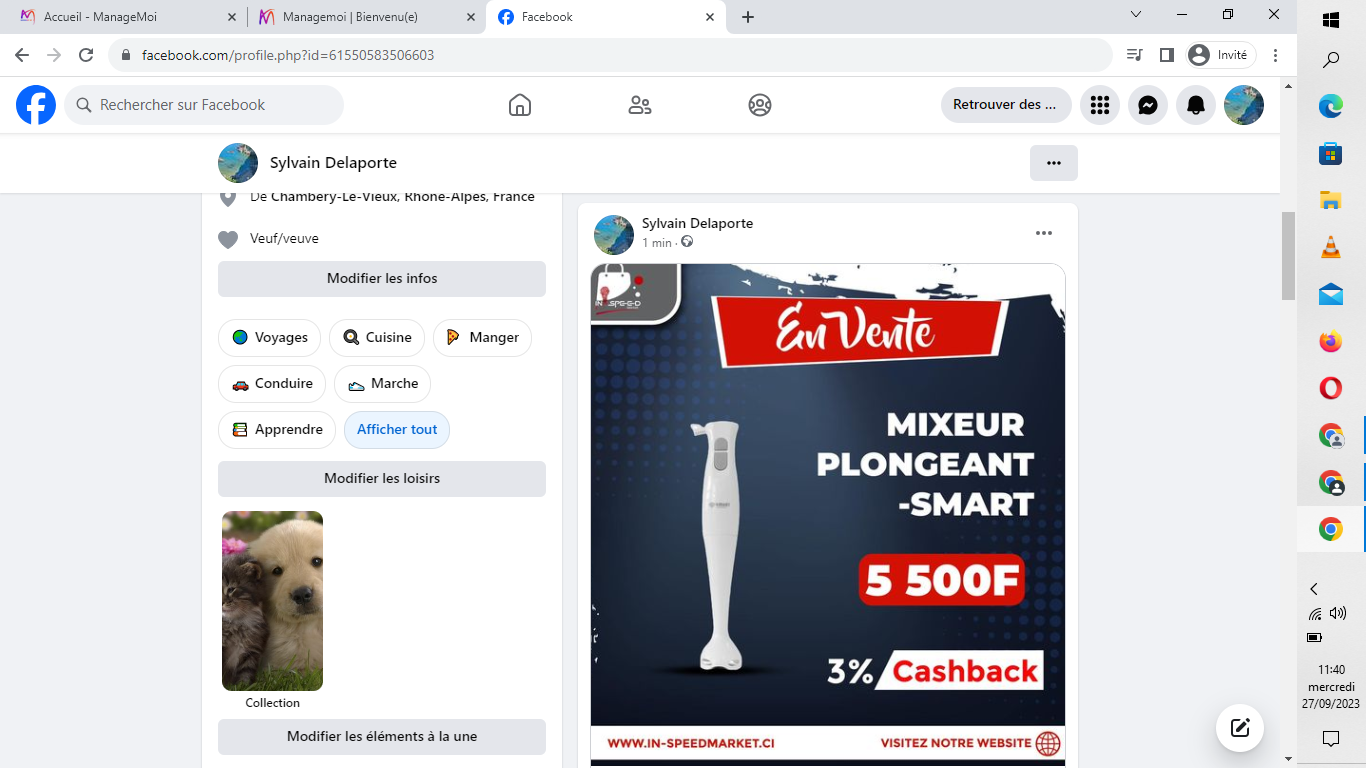The image size is (1366, 768).
Task: Open the puppy and kitten Collection thumbnail
Action: click(x=272, y=601)
